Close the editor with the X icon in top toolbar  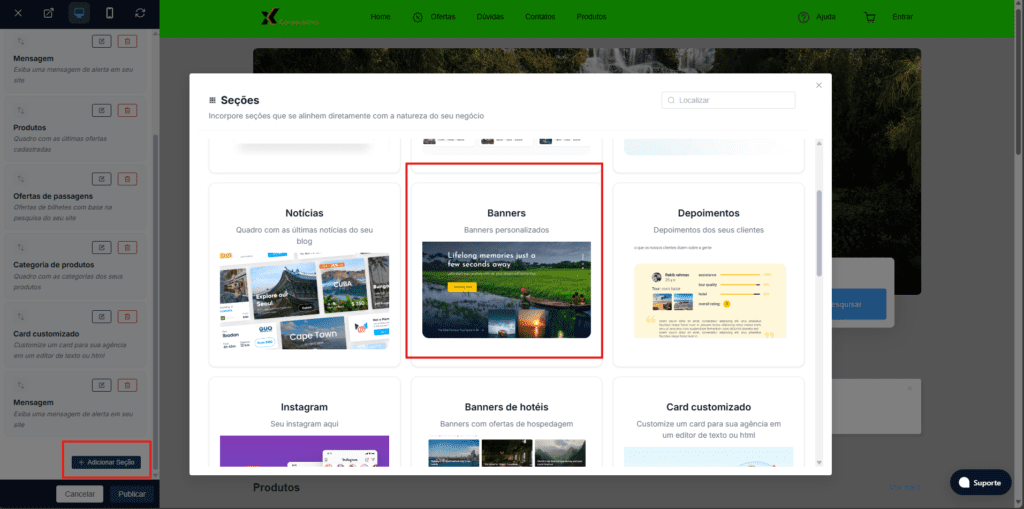tap(18, 13)
